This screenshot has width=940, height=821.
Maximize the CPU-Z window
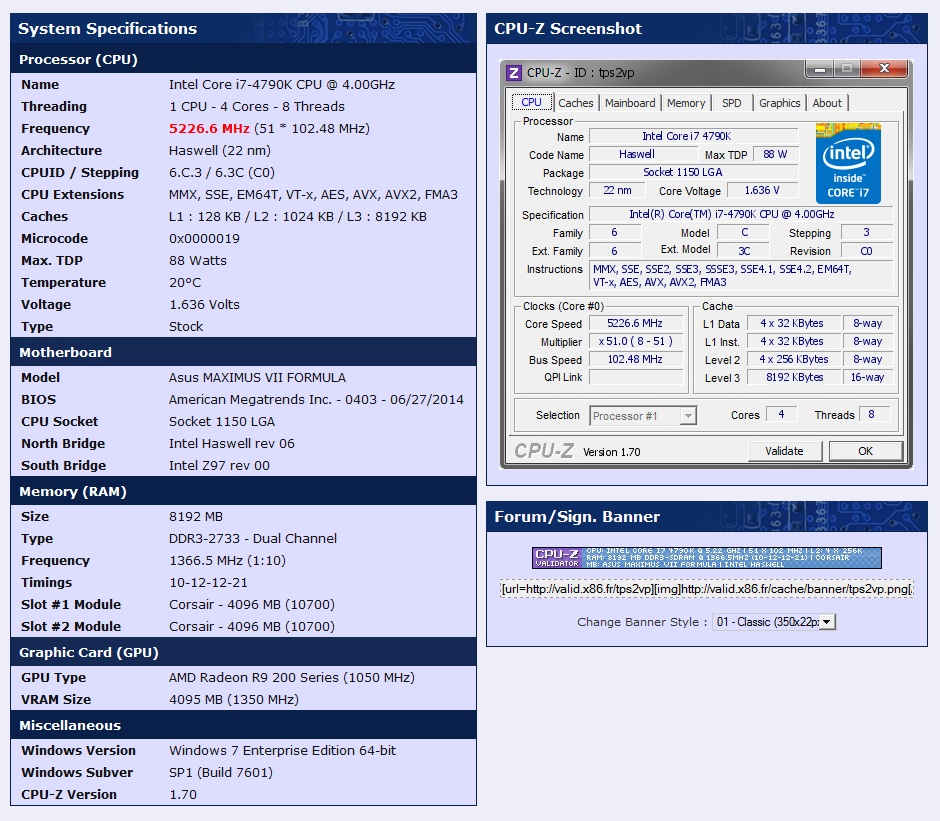[846, 69]
